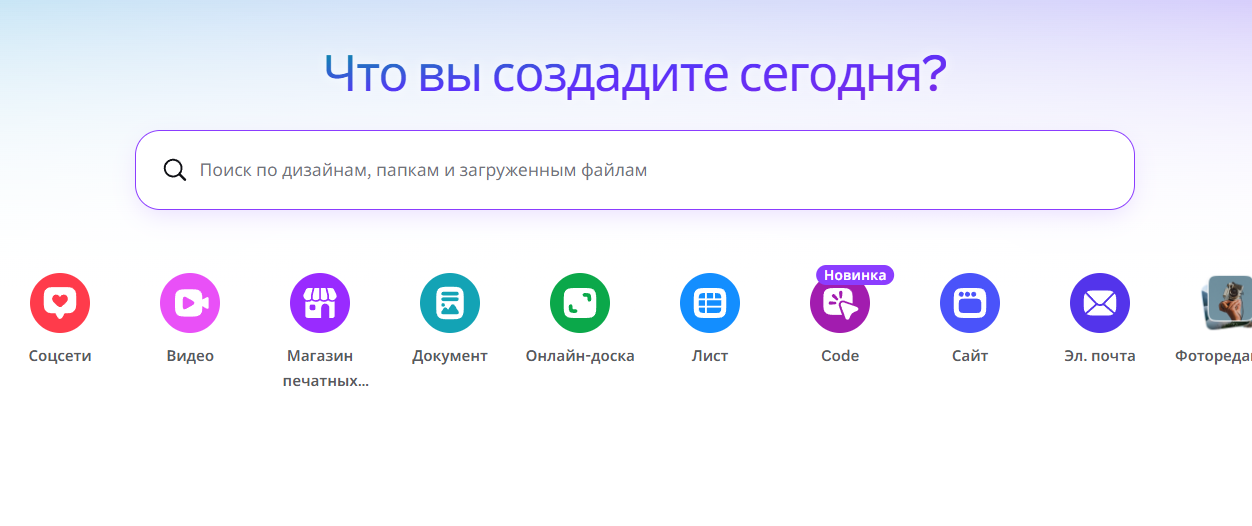
Task: Click the Эл. почта text label
Action: coord(1100,356)
